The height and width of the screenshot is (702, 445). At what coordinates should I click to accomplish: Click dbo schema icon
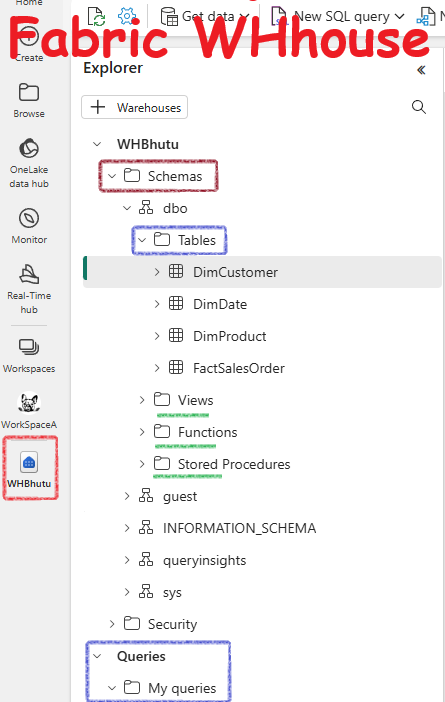[146, 208]
